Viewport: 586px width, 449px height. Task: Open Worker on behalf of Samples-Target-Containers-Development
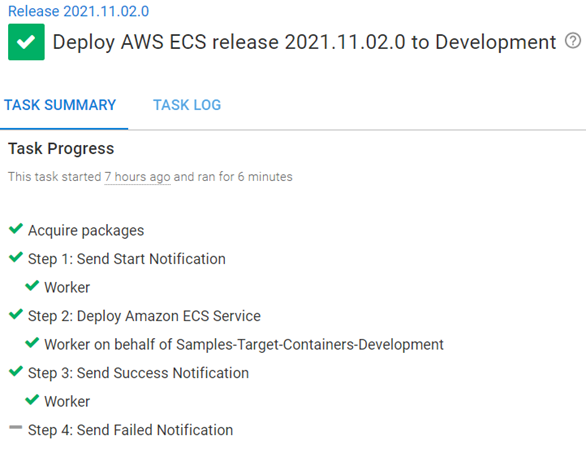[x=244, y=344]
